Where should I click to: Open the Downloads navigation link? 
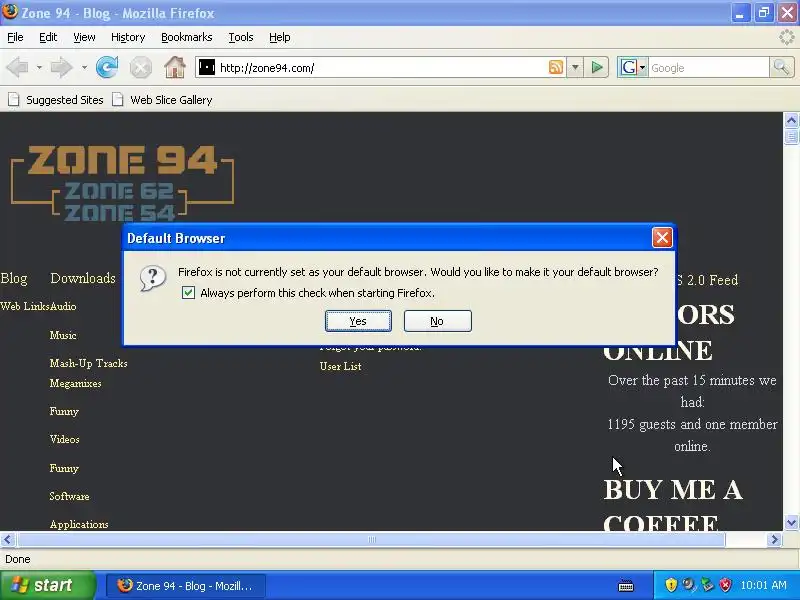coord(83,278)
